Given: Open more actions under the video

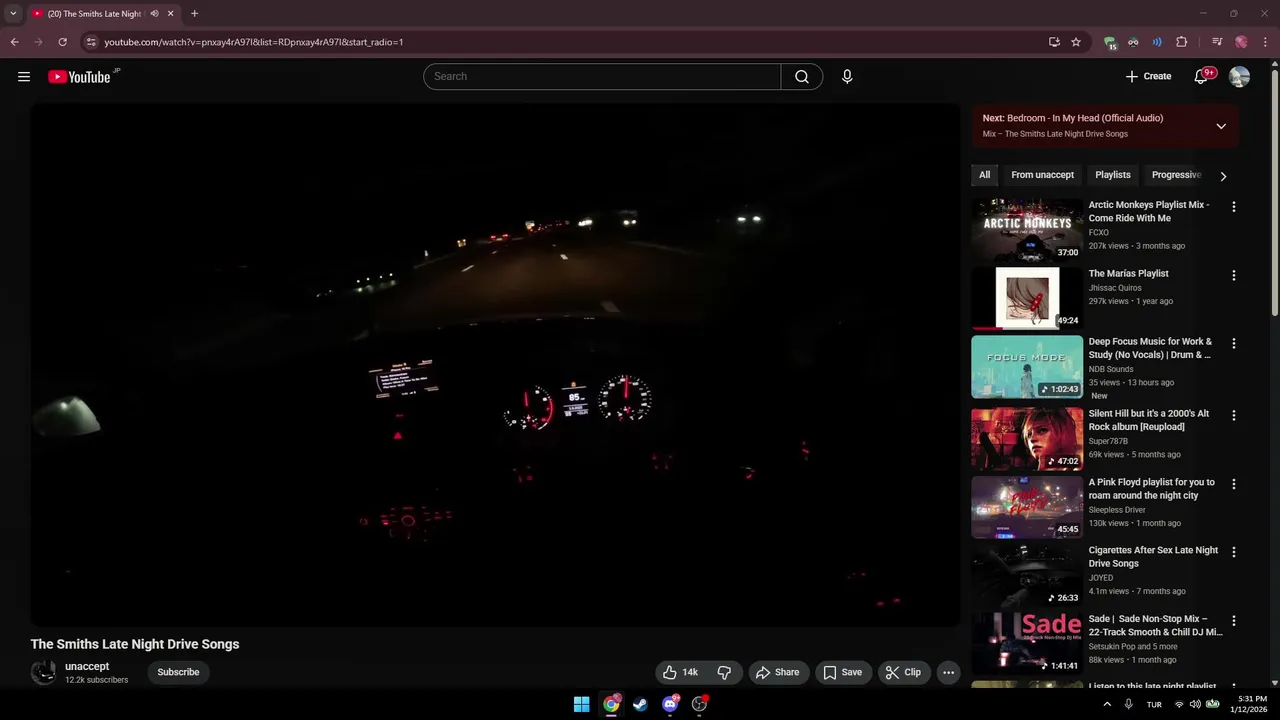Looking at the screenshot, I should pyautogui.click(x=949, y=672).
